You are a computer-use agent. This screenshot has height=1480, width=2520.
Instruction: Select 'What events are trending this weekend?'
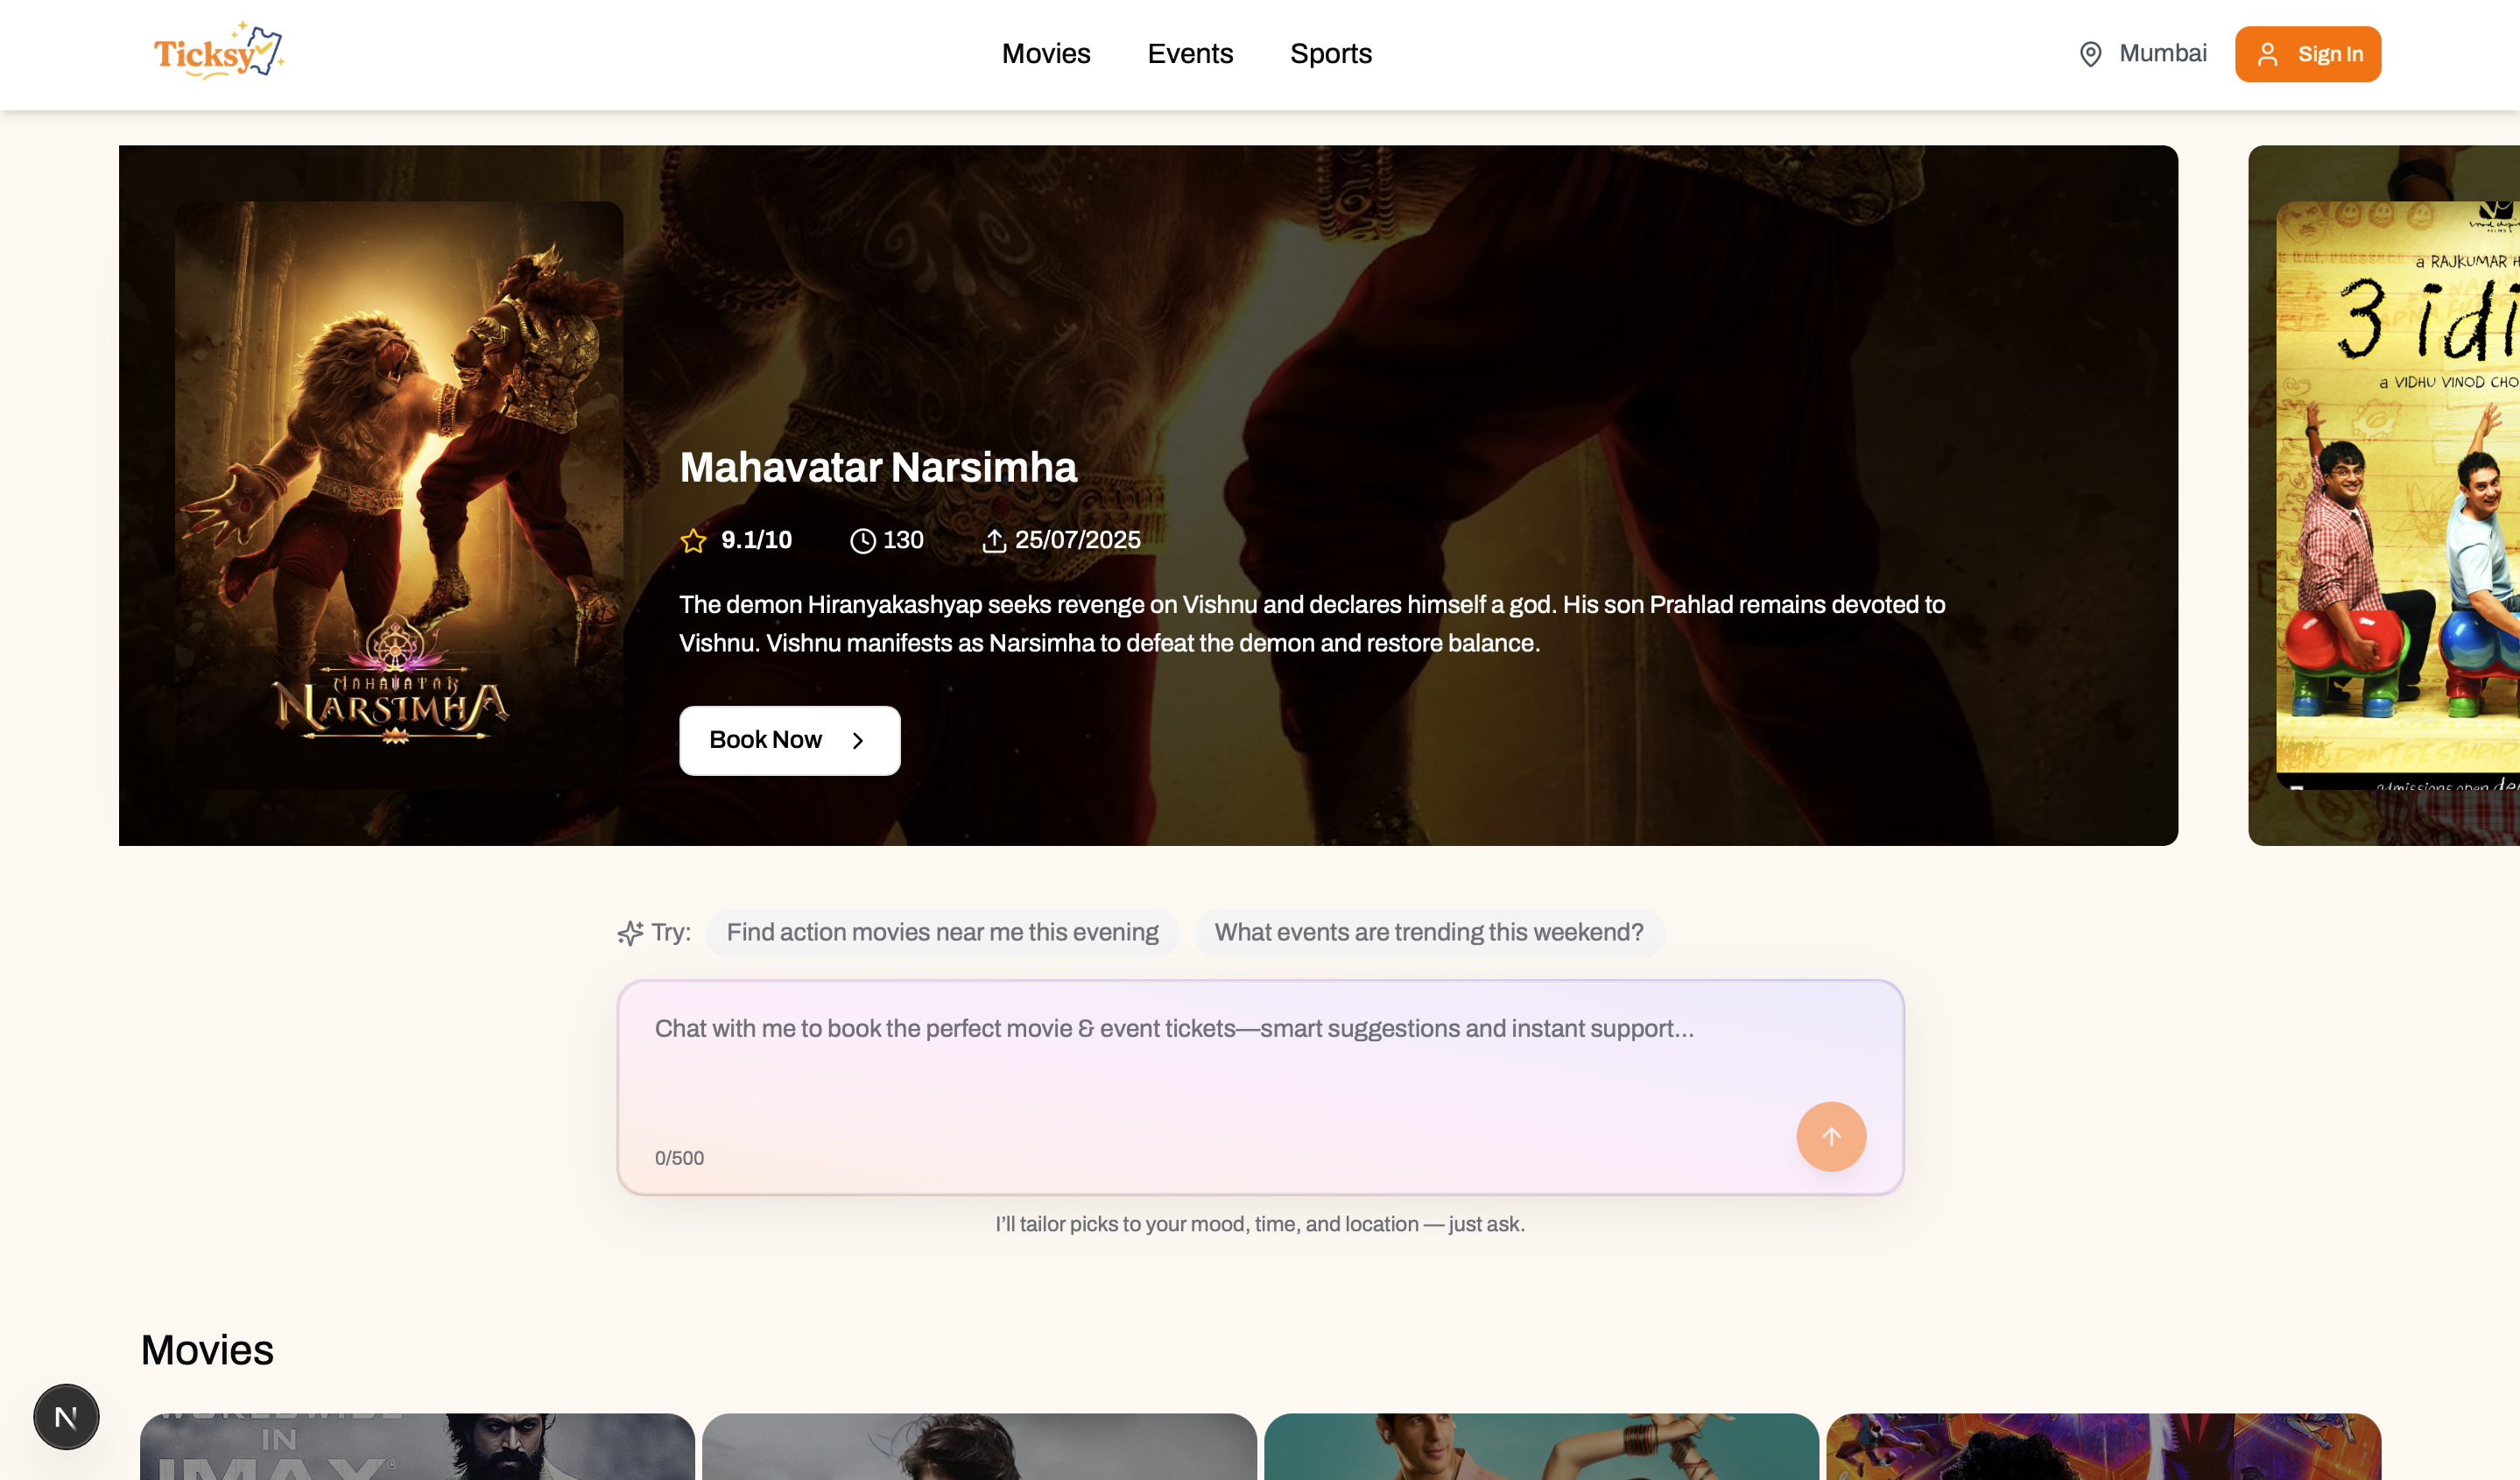1428,933
